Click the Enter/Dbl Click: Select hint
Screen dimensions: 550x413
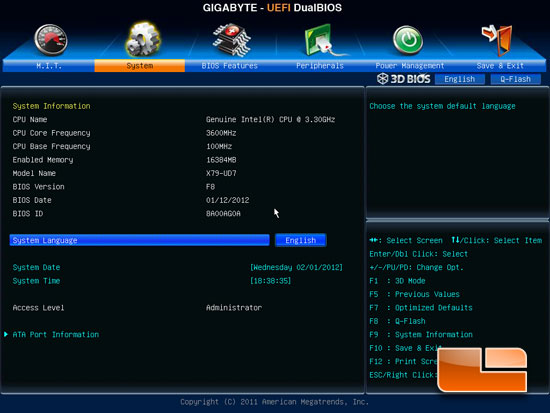pos(418,254)
